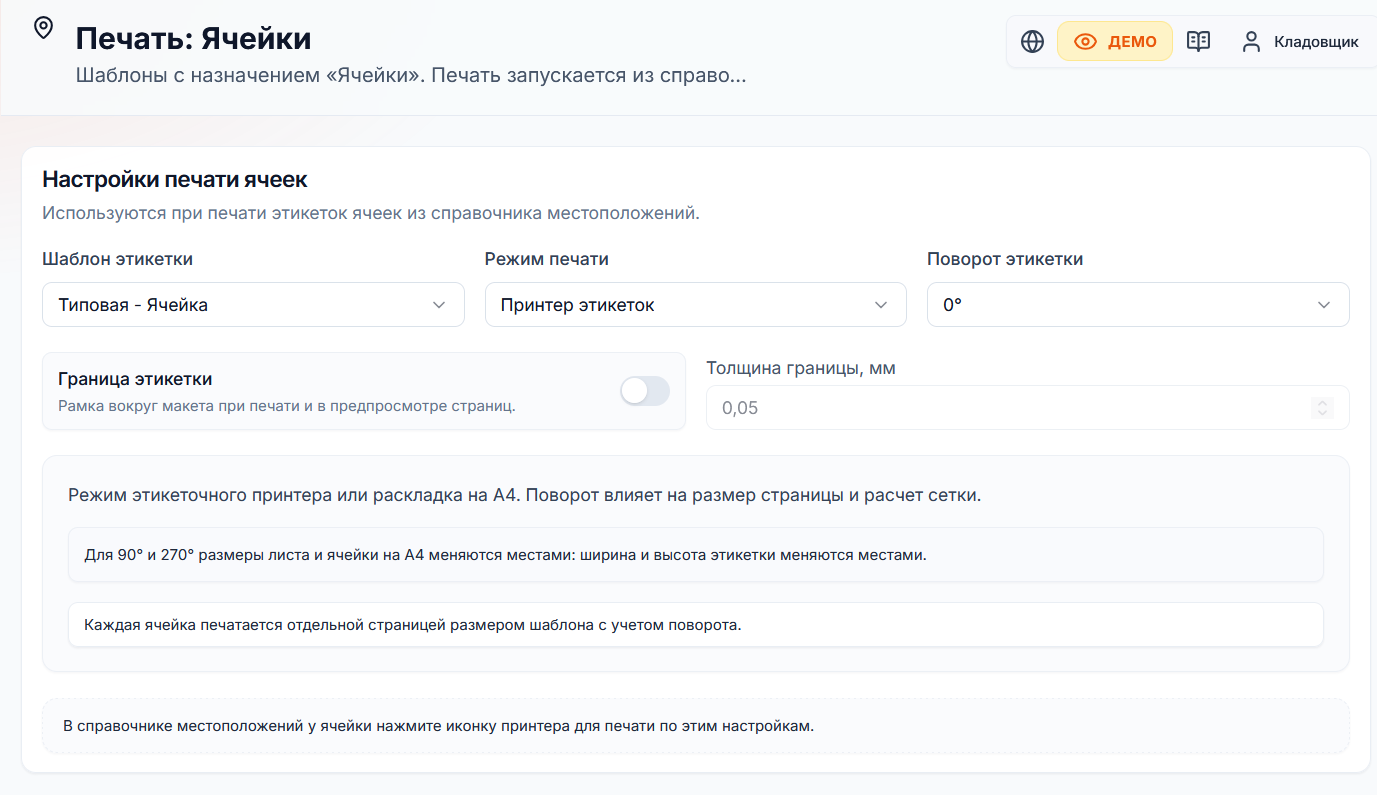1377x795 pixels.
Task: Click the Толщина границы input field
Action: point(1027,408)
